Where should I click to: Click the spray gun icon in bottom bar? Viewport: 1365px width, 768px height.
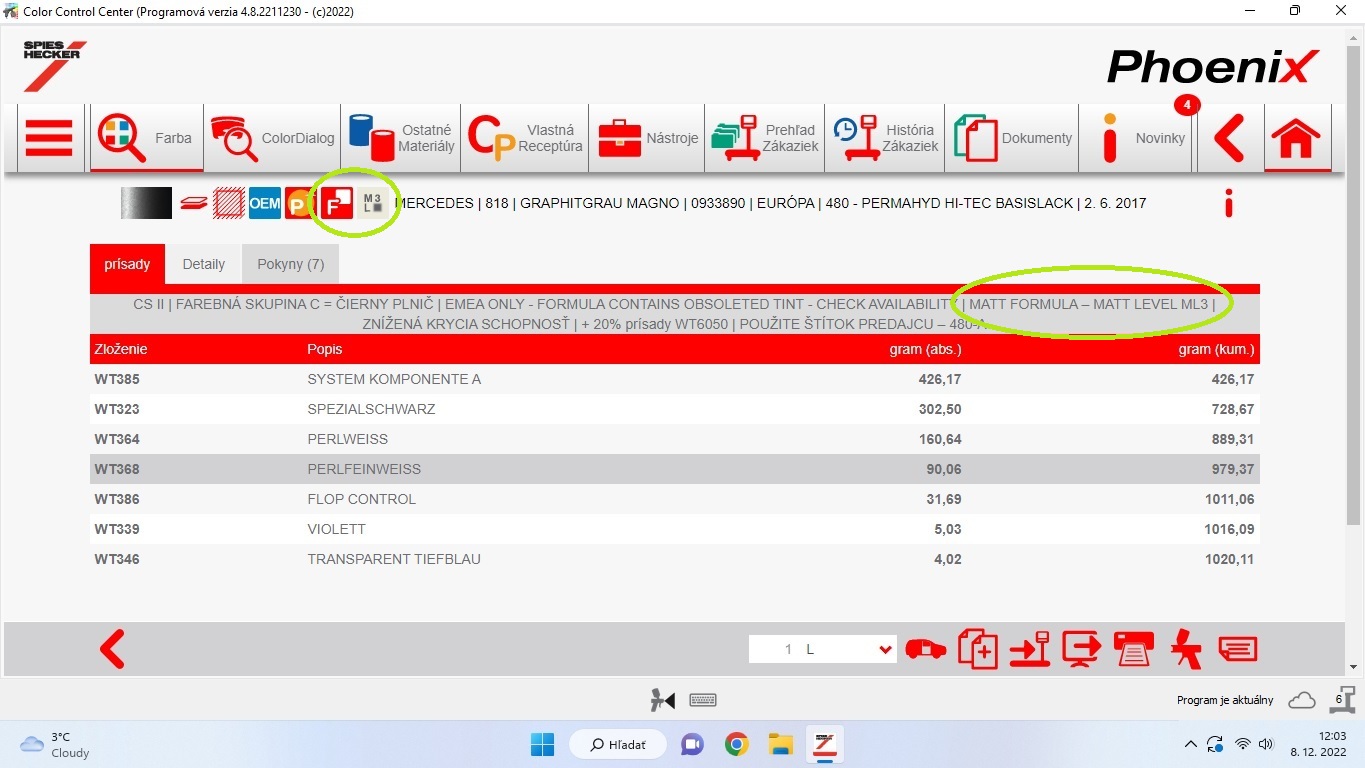[x=1187, y=649]
